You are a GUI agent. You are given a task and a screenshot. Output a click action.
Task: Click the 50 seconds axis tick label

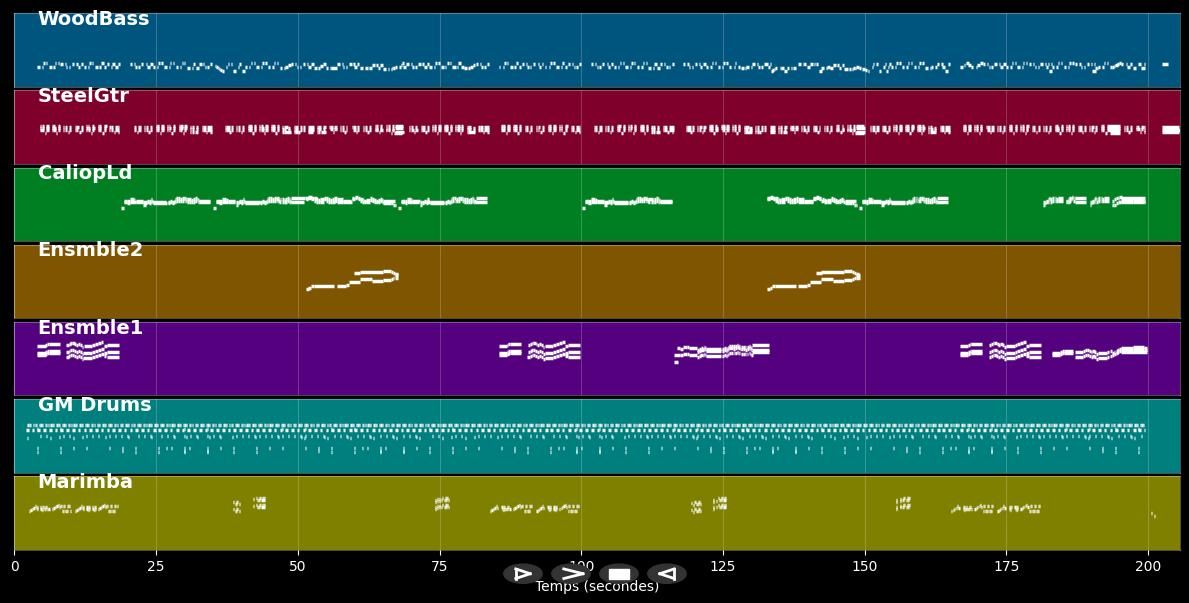coord(298,566)
